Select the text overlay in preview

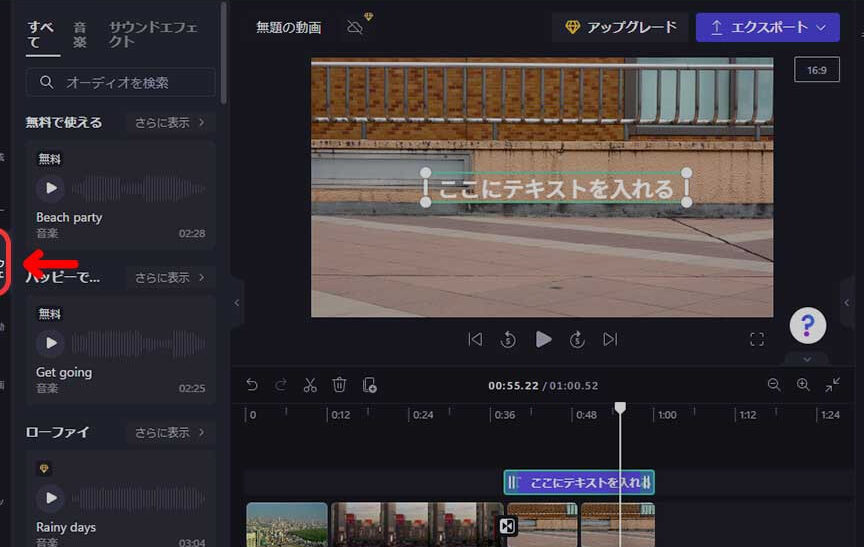click(556, 188)
